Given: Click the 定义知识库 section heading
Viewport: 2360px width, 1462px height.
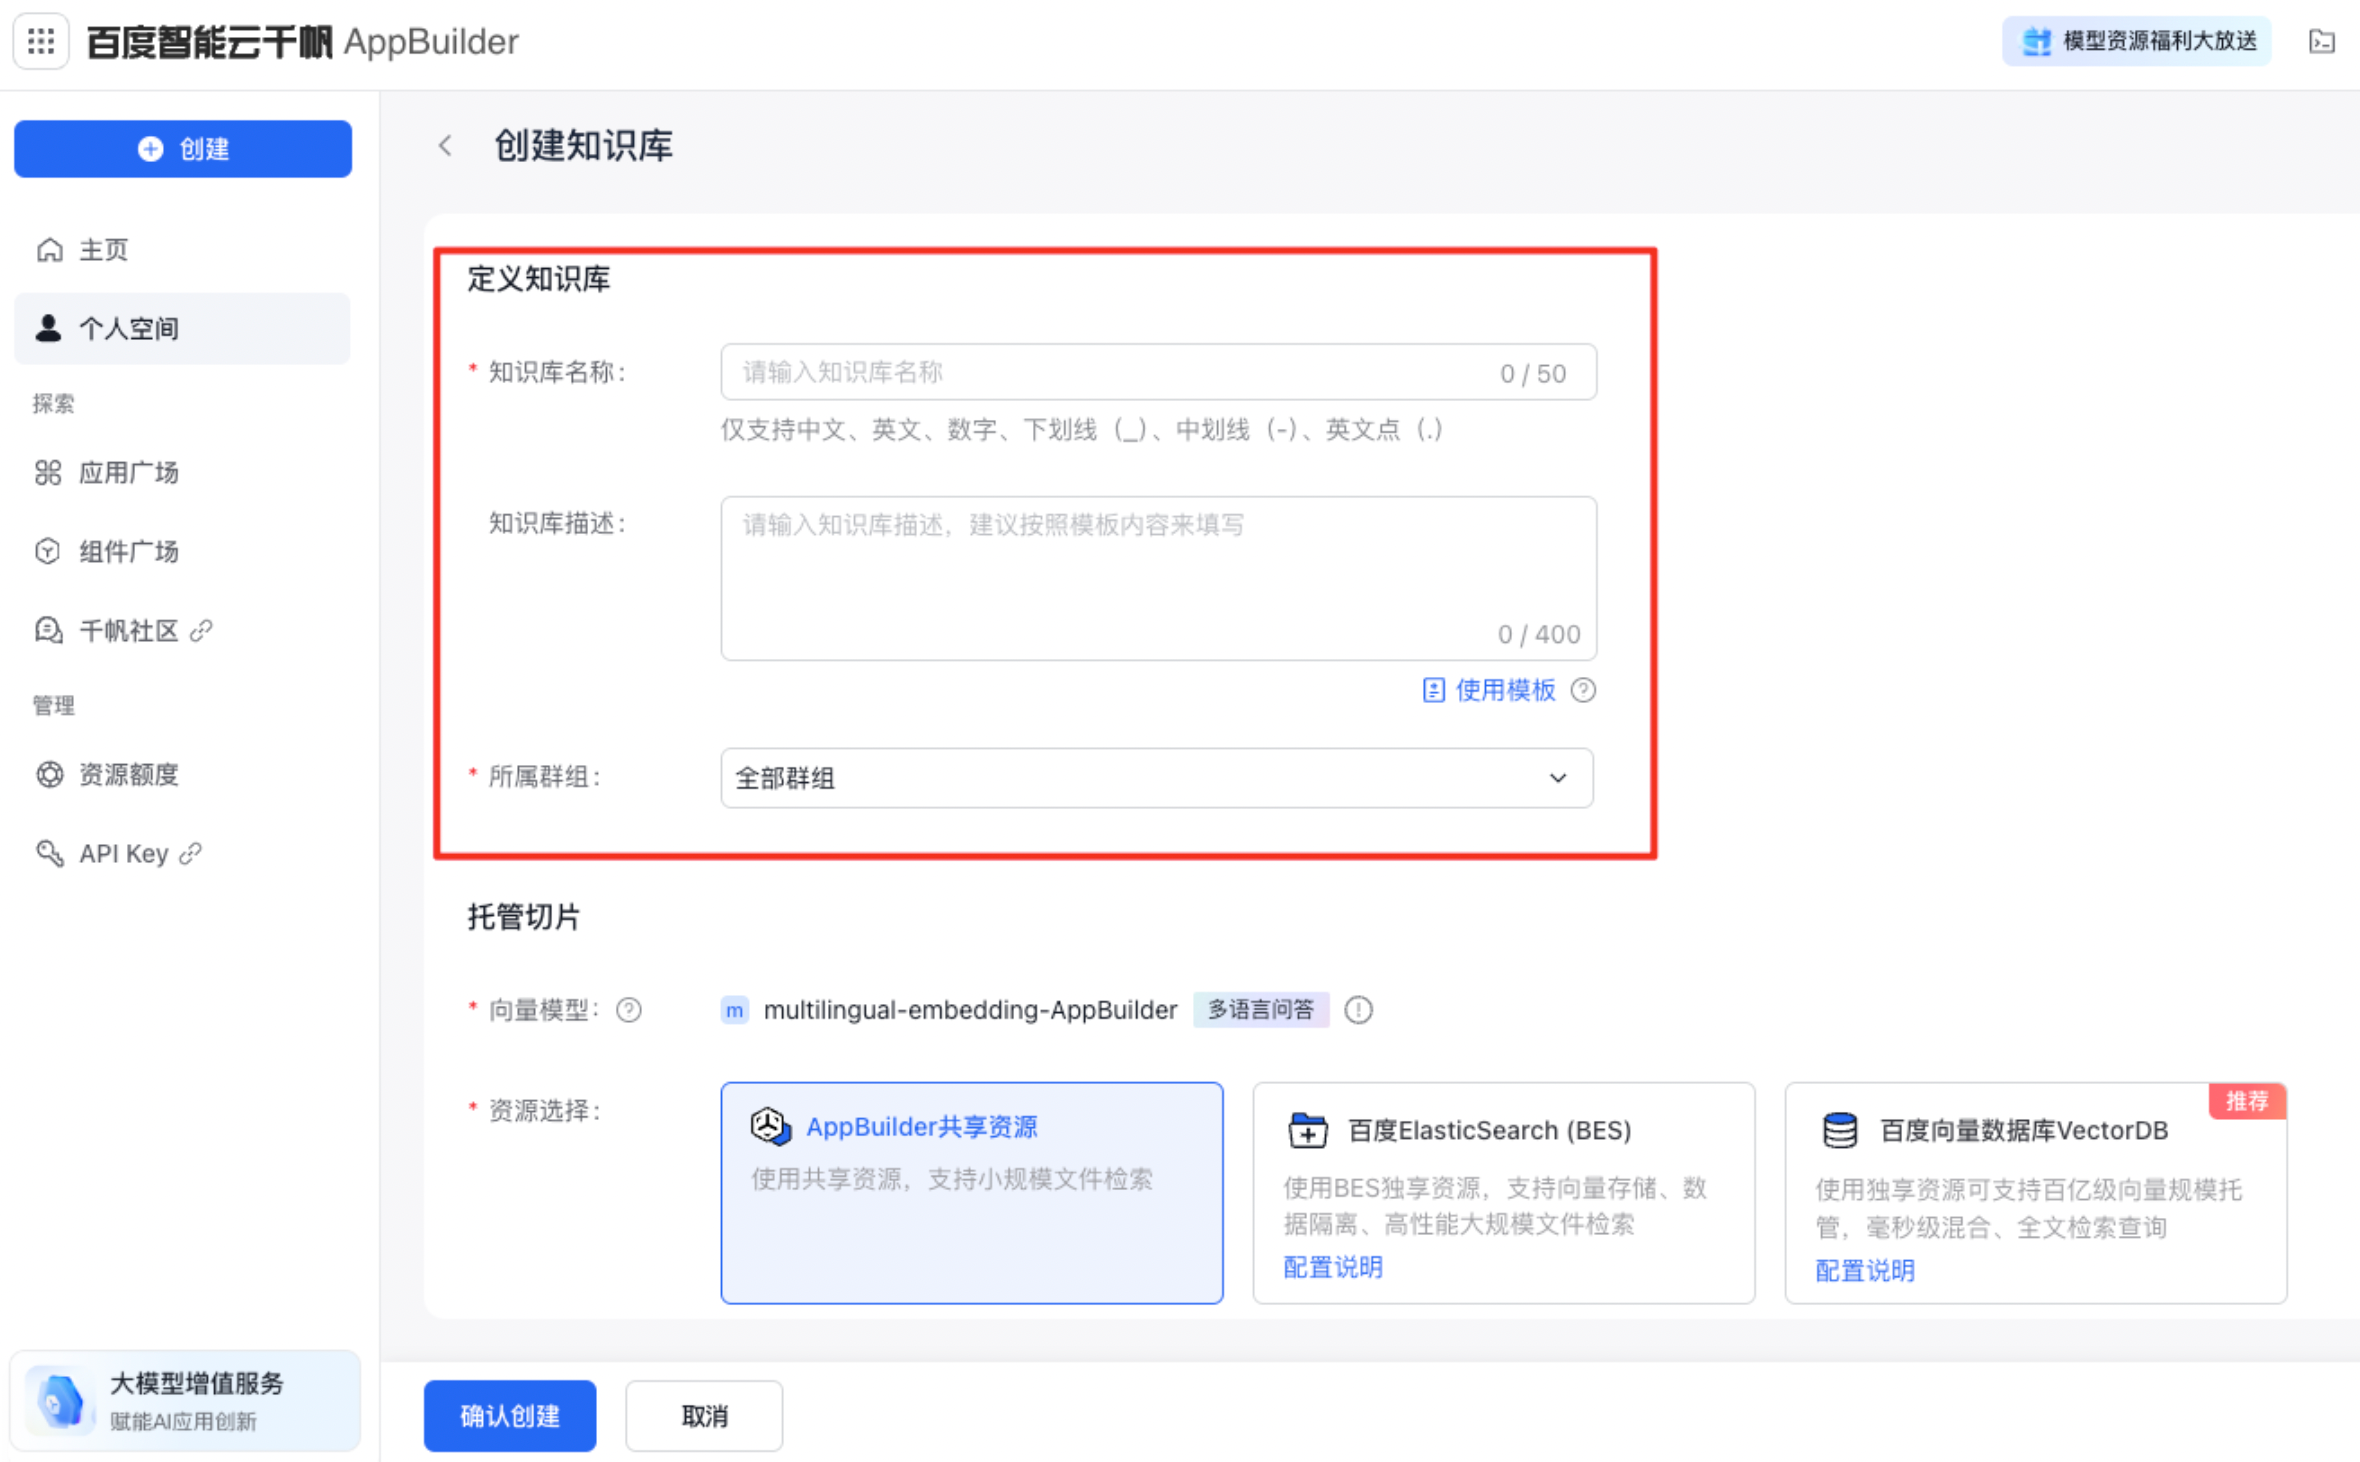Looking at the screenshot, I should pyautogui.click(x=539, y=279).
